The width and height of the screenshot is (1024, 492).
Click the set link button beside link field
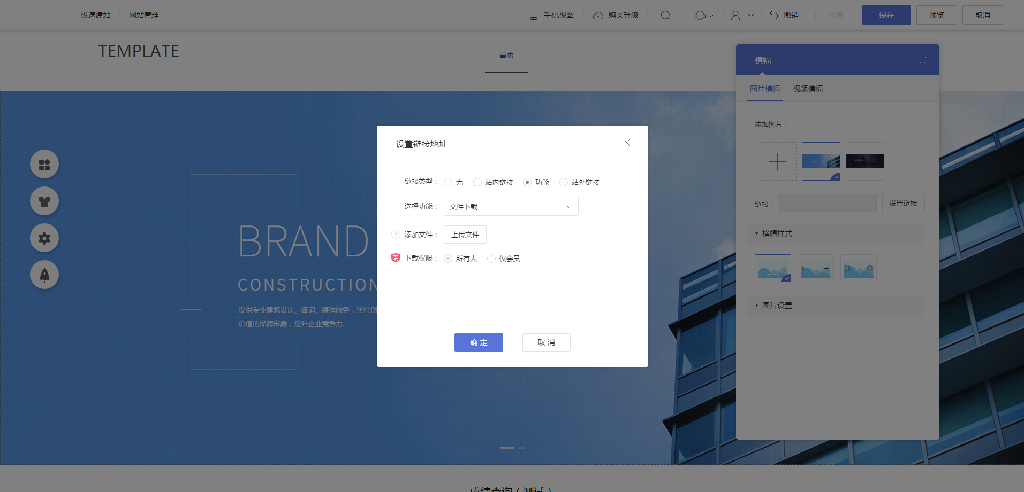coord(904,203)
